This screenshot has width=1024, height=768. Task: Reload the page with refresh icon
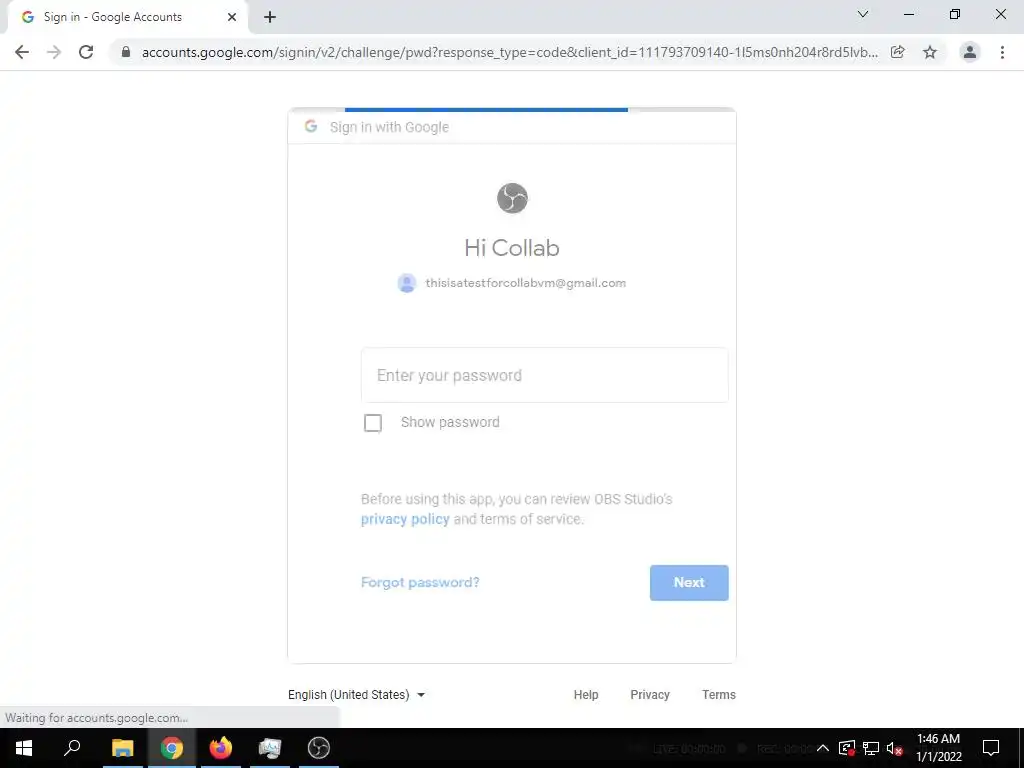pos(86,52)
